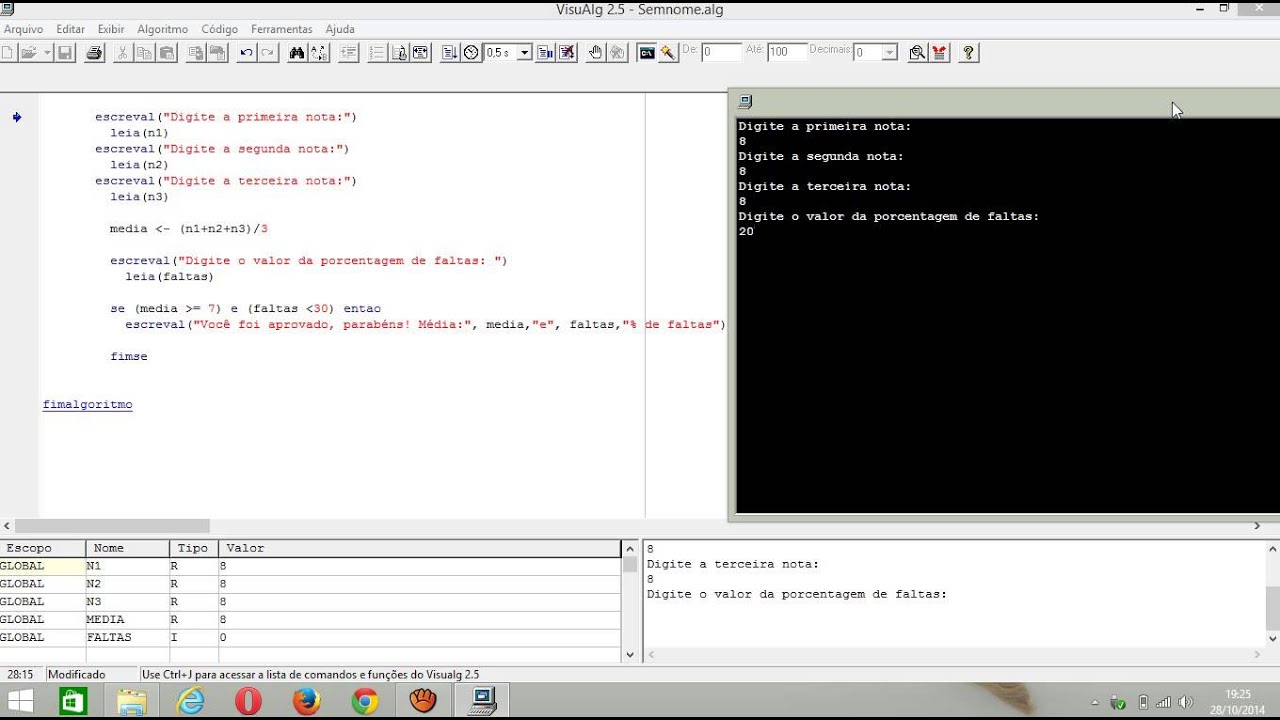The image size is (1280, 720).
Task: Click the Tipo column header
Action: (194, 548)
